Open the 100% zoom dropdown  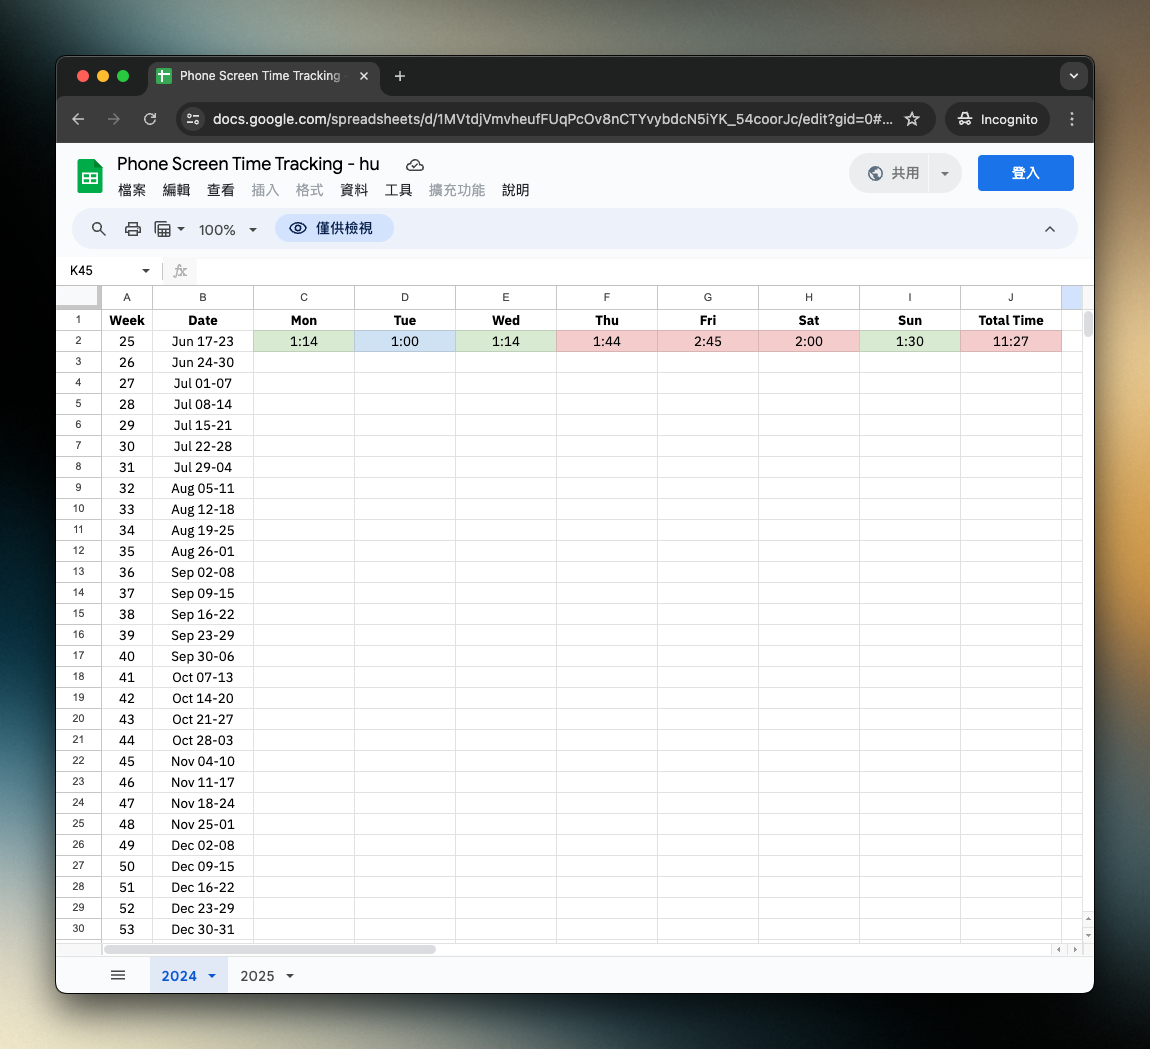click(x=227, y=230)
